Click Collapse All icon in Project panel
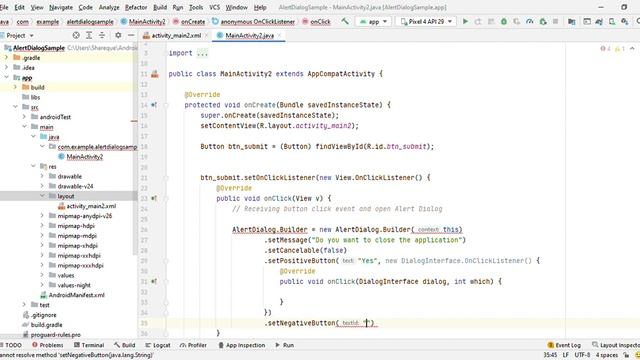Image resolution: width=640 pixels, height=360 pixels. point(102,36)
